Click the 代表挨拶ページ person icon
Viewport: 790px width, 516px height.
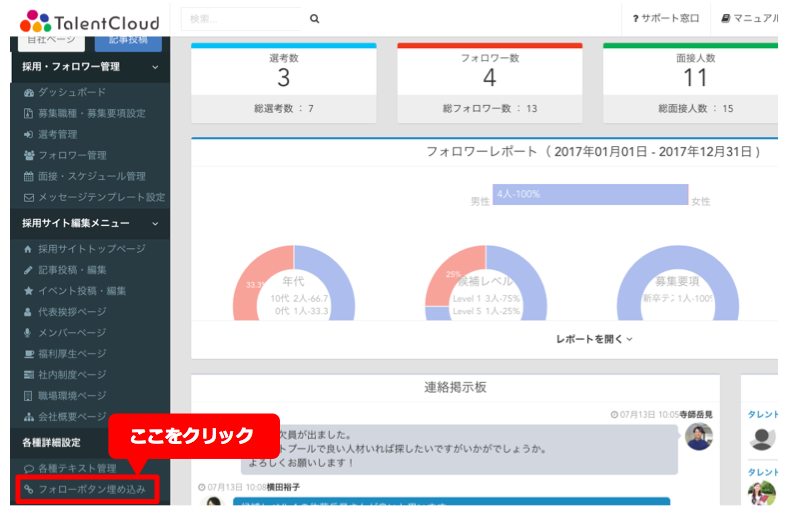(28, 312)
